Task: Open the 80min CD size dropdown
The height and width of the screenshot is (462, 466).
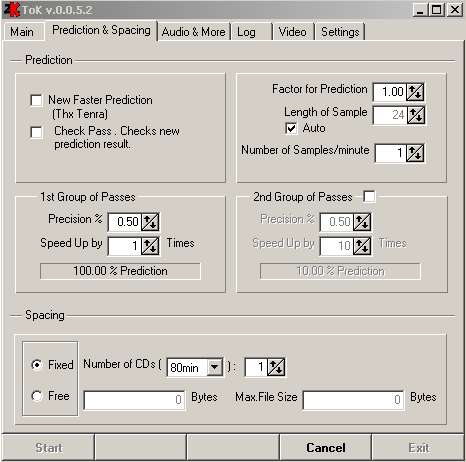Action: pyautogui.click(x=215, y=367)
